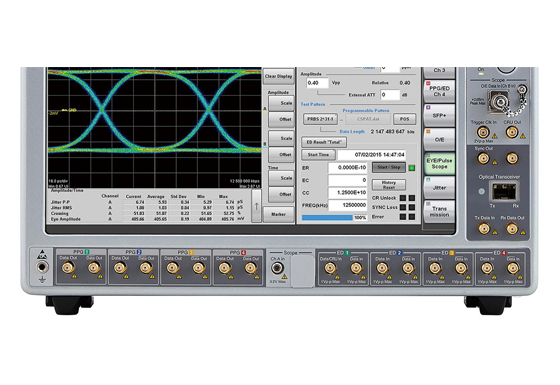Open the PRBS 2^31-1 test pattern selector
Screen dimensions: 560x385
tap(320, 119)
